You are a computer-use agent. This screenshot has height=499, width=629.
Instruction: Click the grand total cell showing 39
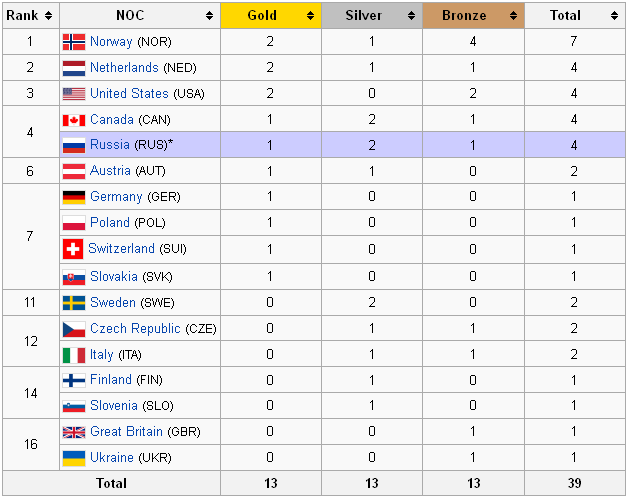574,483
